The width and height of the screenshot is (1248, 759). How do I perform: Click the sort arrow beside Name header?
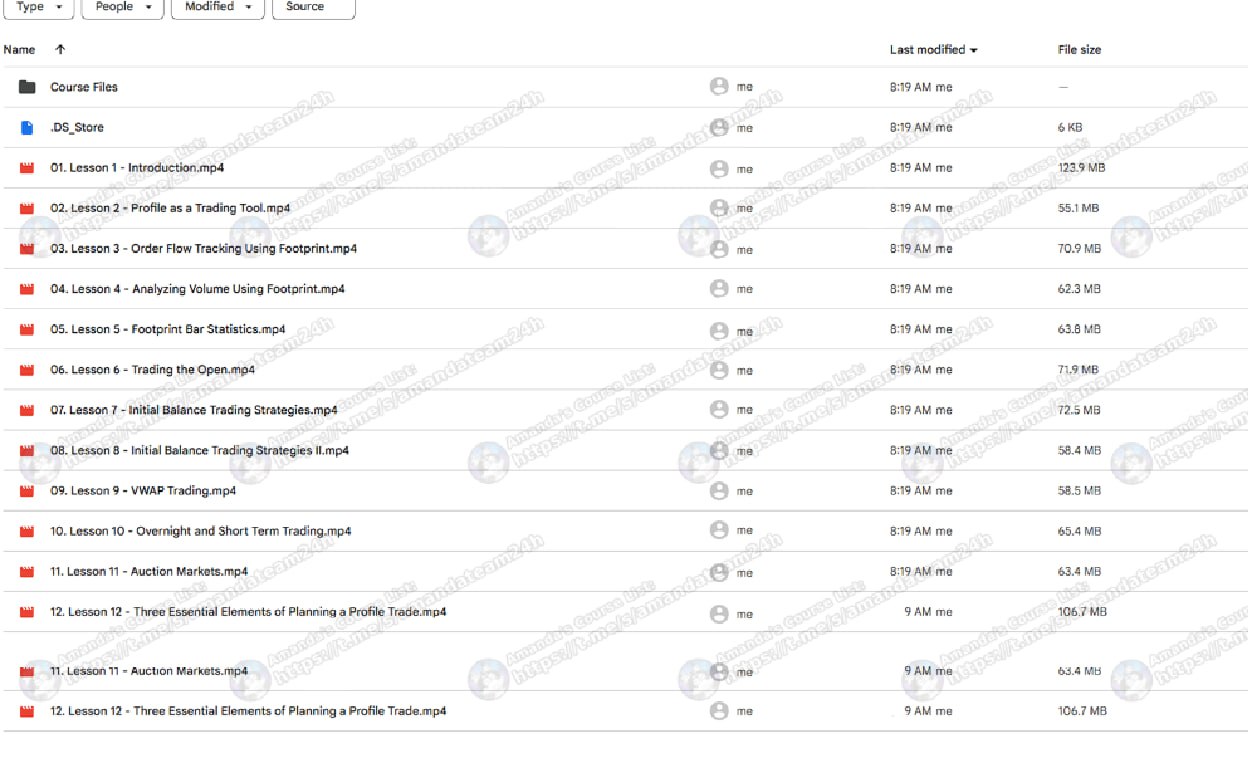[x=60, y=49]
